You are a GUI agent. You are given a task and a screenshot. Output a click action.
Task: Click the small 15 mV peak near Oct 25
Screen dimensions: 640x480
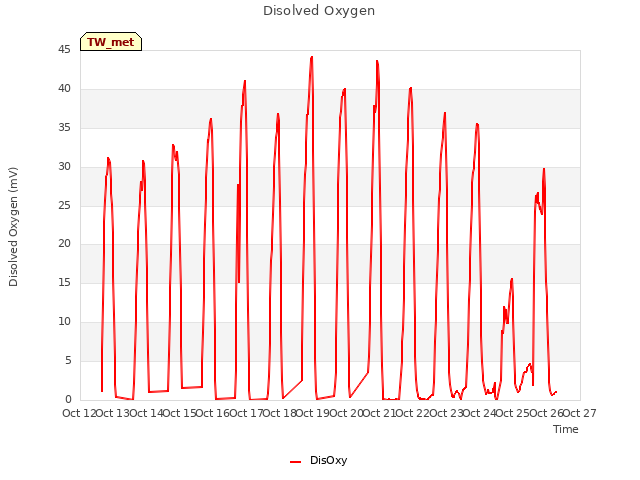pyautogui.click(x=512, y=279)
